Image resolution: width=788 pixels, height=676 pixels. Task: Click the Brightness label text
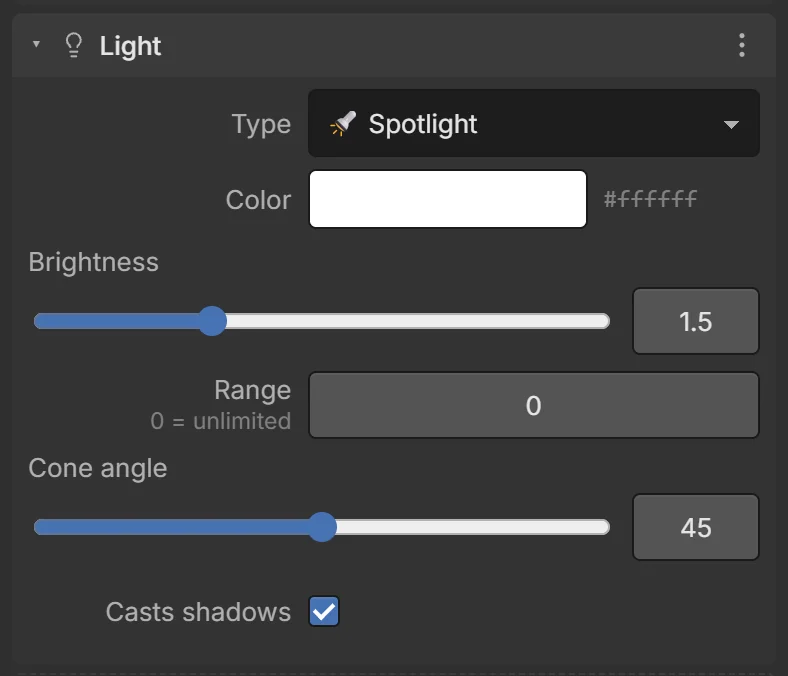tap(93, 262)
